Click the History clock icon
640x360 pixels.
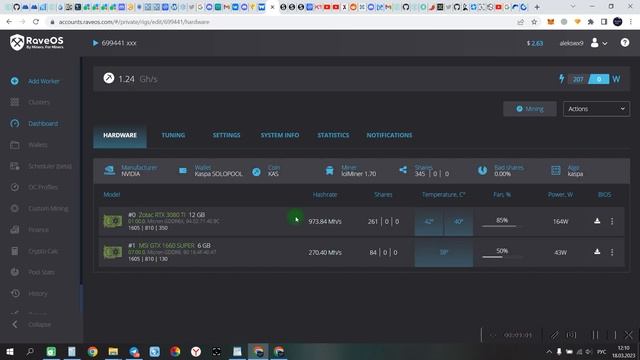15,293
